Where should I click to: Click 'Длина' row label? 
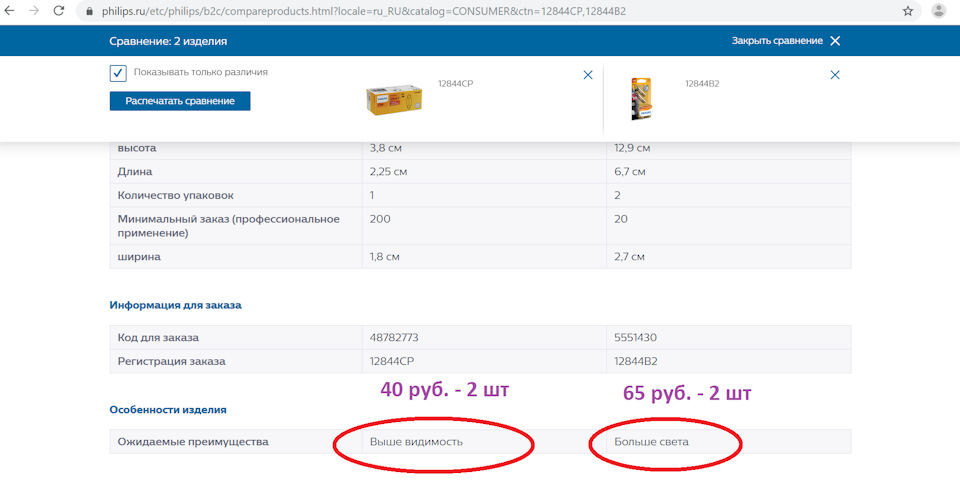click(135, 171)
